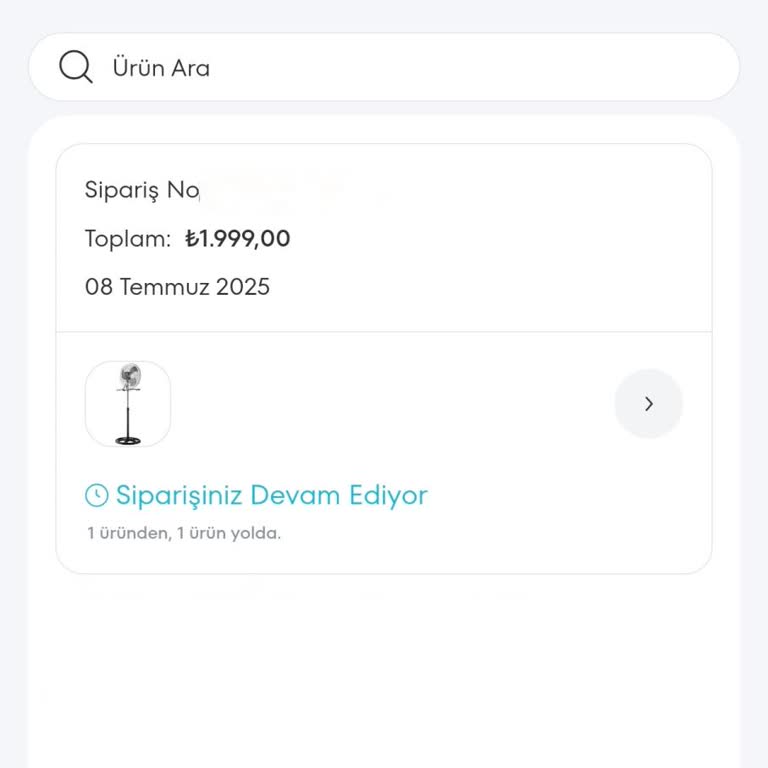Open order details with the chevron arrow

(648, 404)
